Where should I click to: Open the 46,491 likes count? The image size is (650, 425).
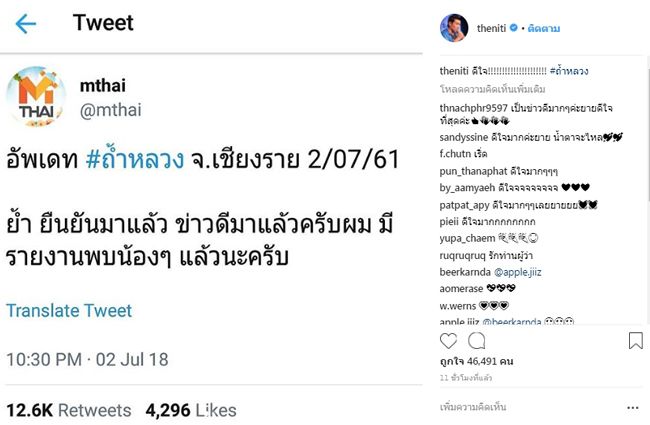[x=476, y=363]
